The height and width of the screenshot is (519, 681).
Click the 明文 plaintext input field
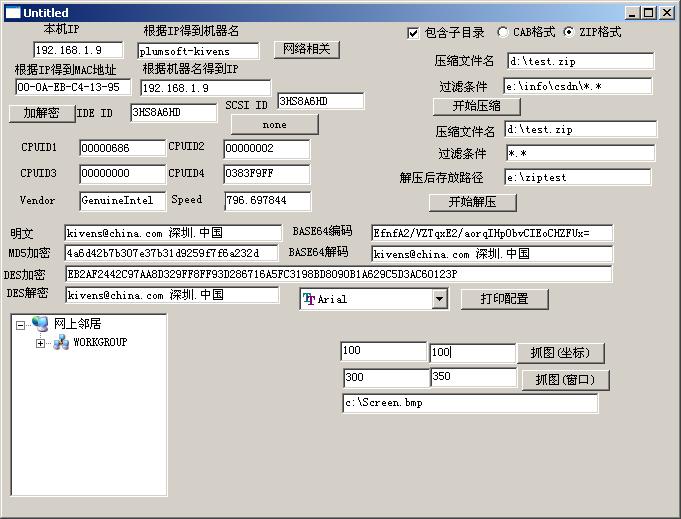[x=173, y=233]
